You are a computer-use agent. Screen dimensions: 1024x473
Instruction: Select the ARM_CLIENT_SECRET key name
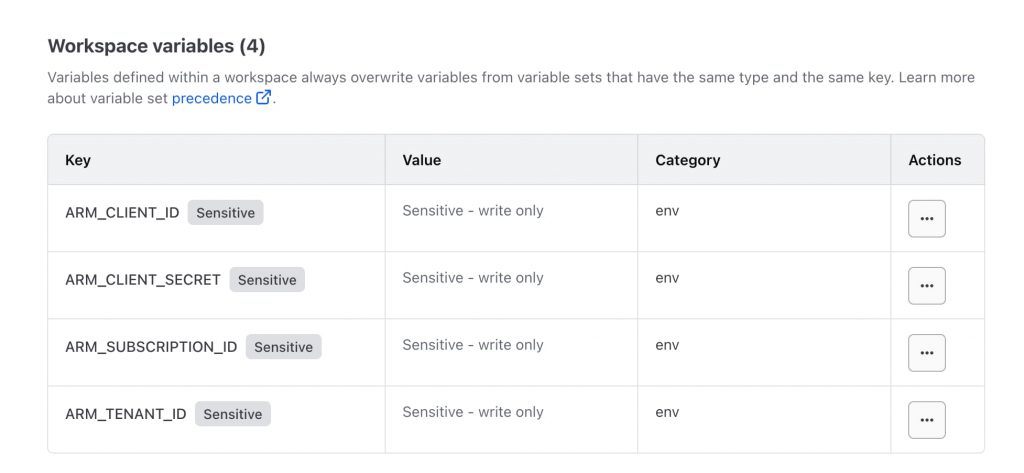[x=143, y=280]
